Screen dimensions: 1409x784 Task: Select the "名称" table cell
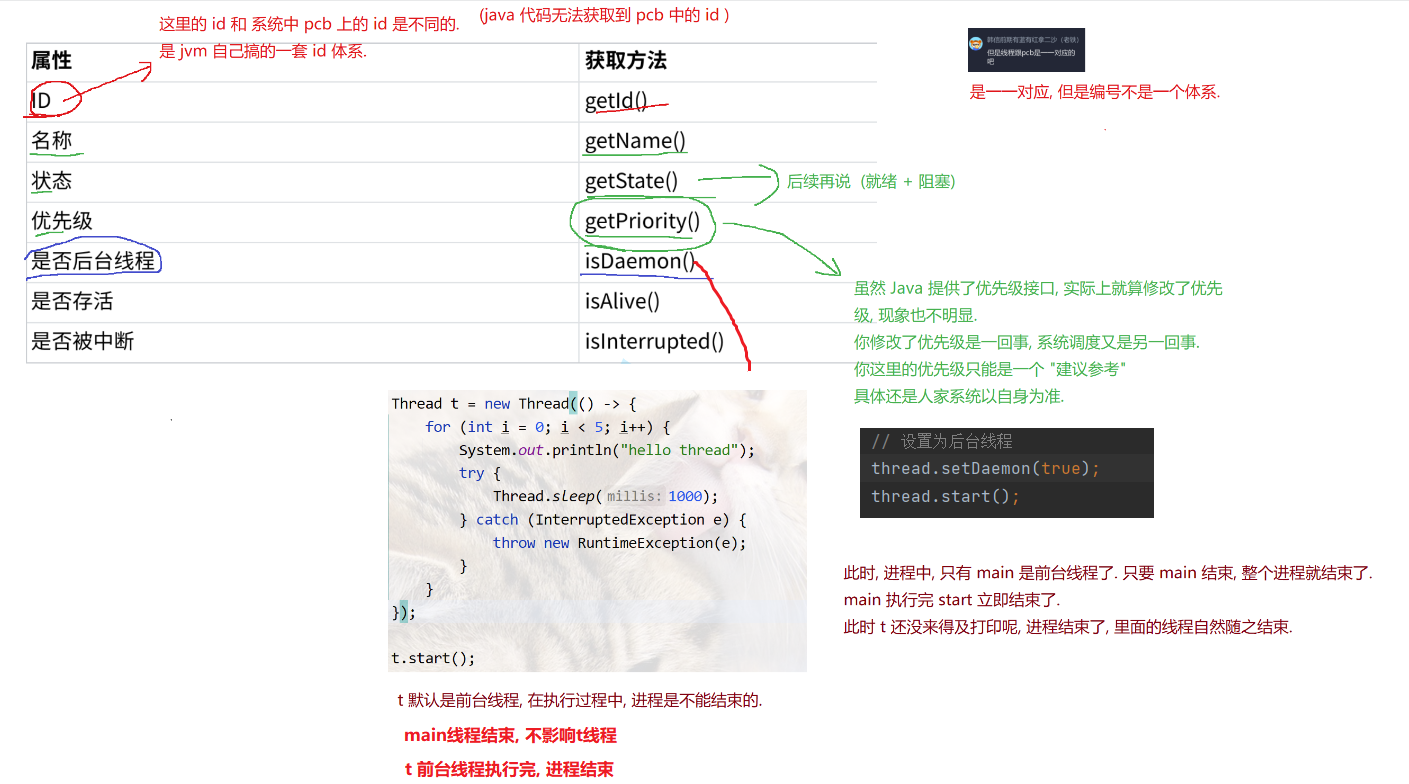click(52, 141)
